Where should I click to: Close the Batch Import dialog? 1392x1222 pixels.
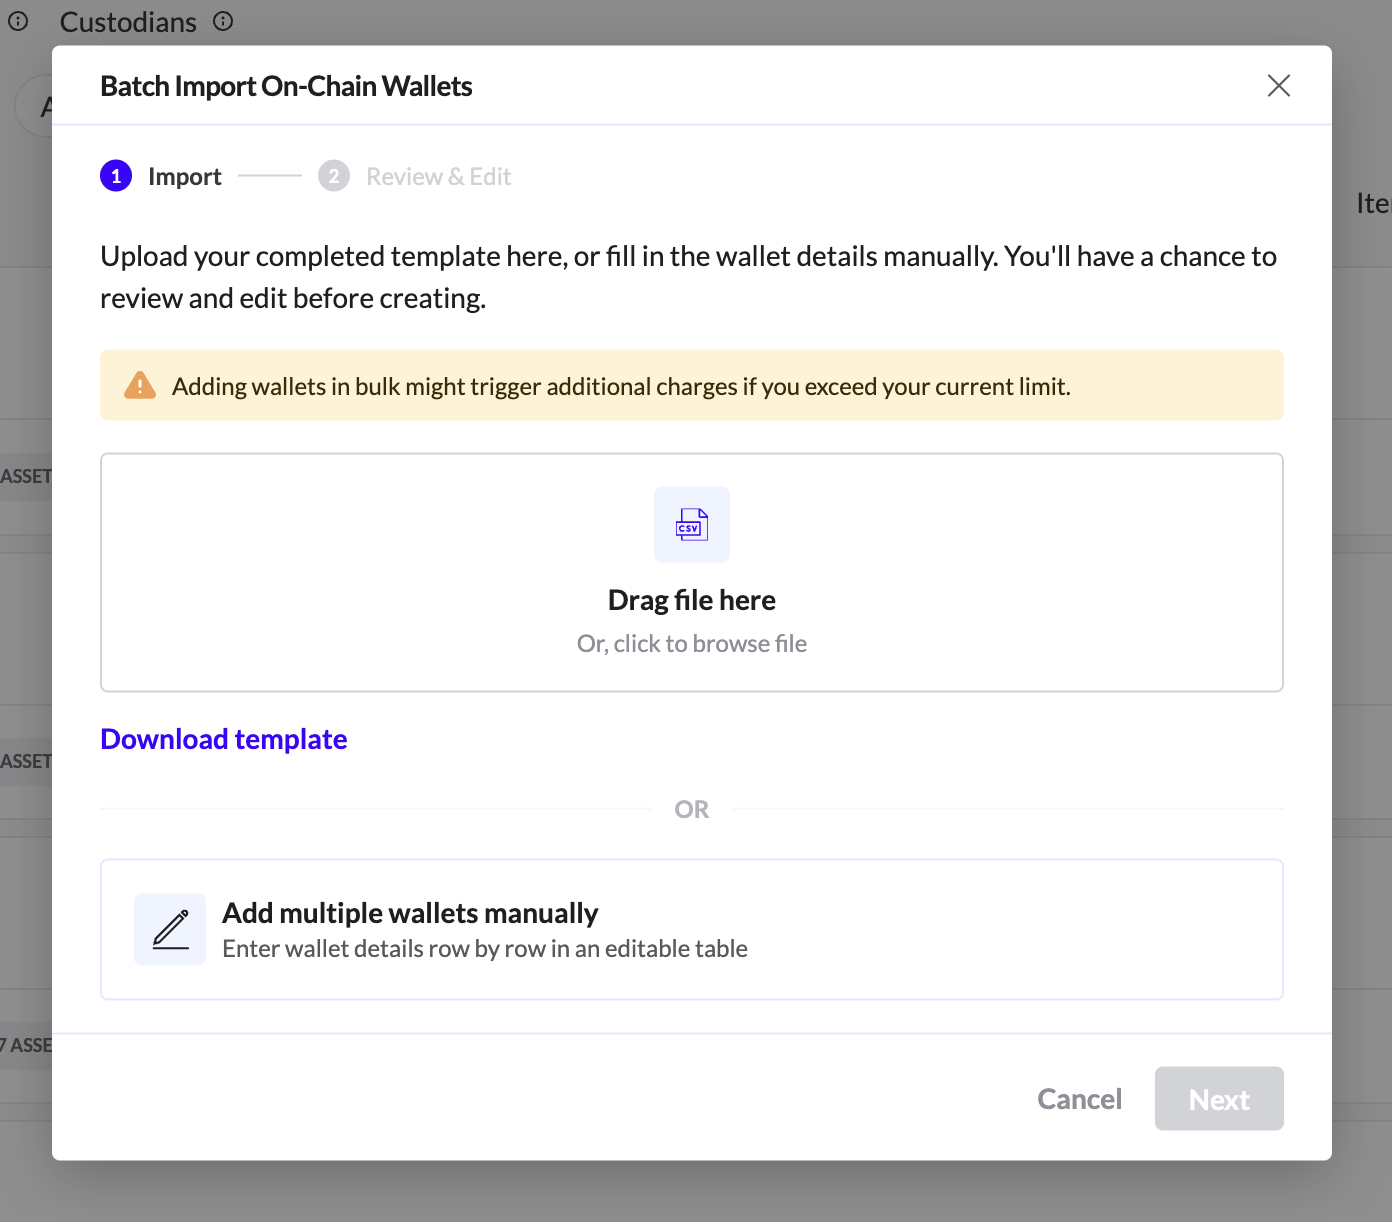pos(1278,86)
